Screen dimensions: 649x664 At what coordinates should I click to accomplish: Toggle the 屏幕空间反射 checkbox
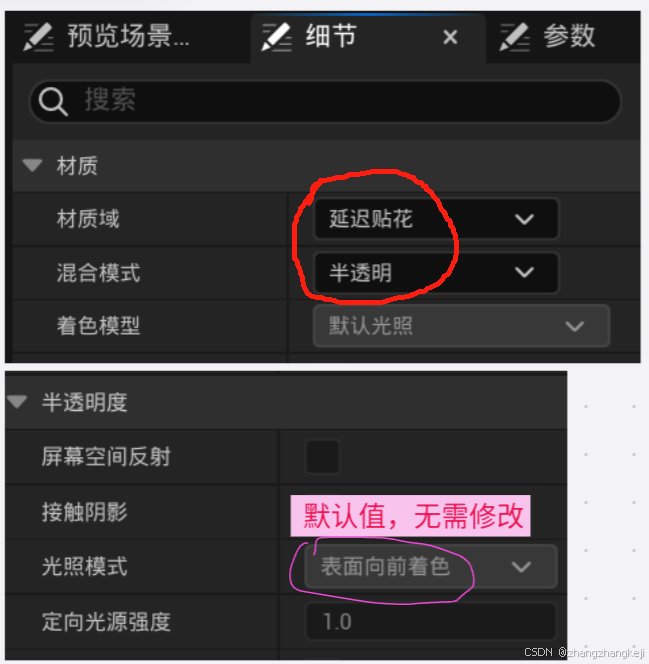tap(323, 456)
